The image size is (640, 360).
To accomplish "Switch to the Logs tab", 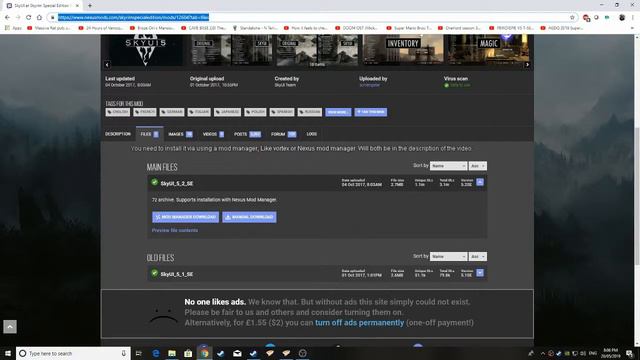I will [x=311, y=134].
